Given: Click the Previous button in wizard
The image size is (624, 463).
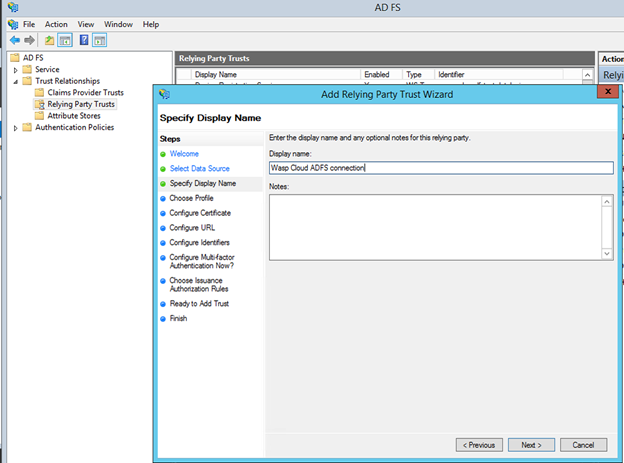Looking at the screenshot, I should click(x=479, y=444).
